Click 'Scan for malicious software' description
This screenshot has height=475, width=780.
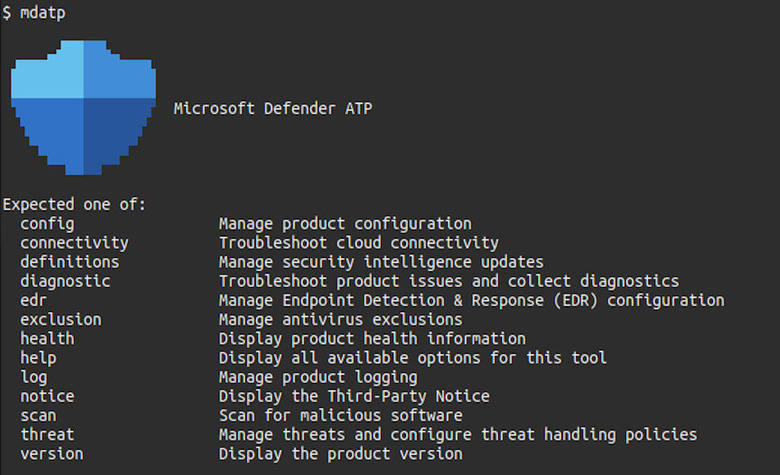(x=341, y=415)
